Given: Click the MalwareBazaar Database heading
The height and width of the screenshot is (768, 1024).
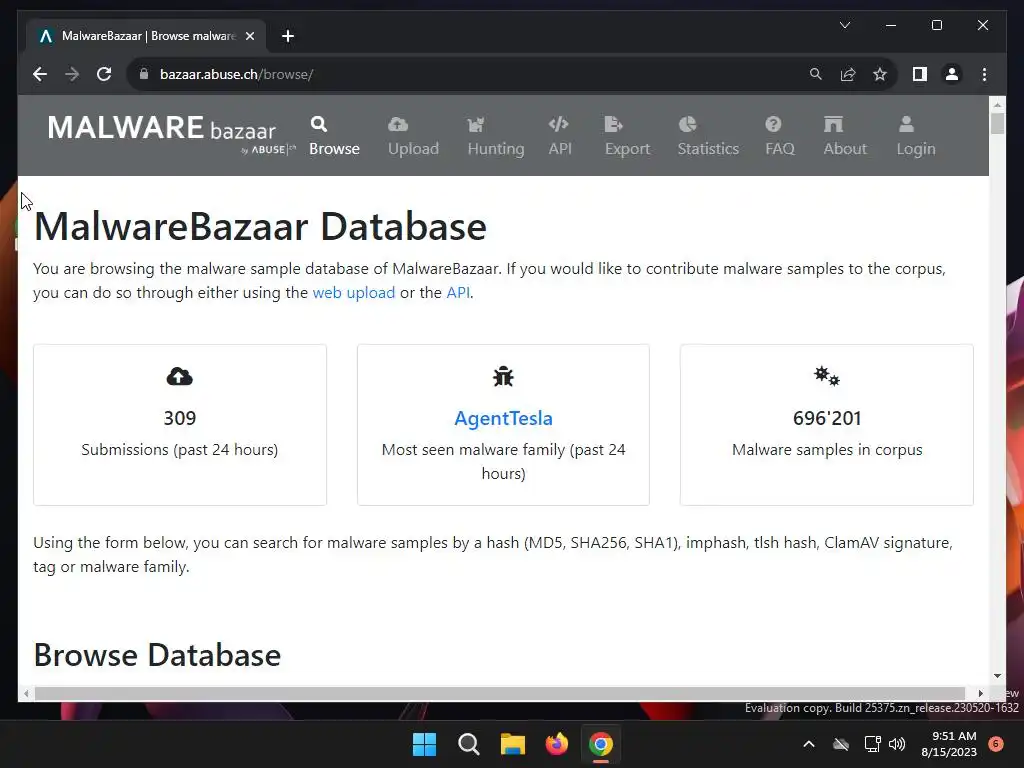Looking at the screenshot, I should coord(260,227).
